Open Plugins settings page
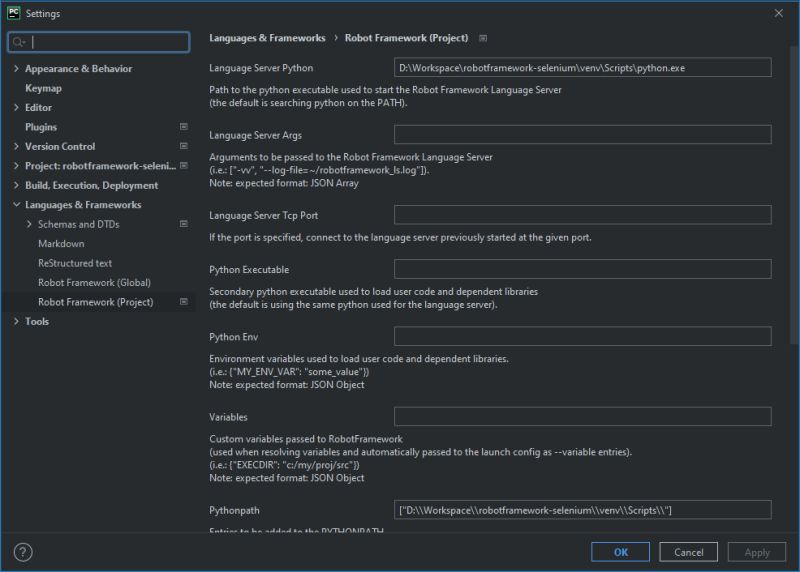 [x=41, y=127]
